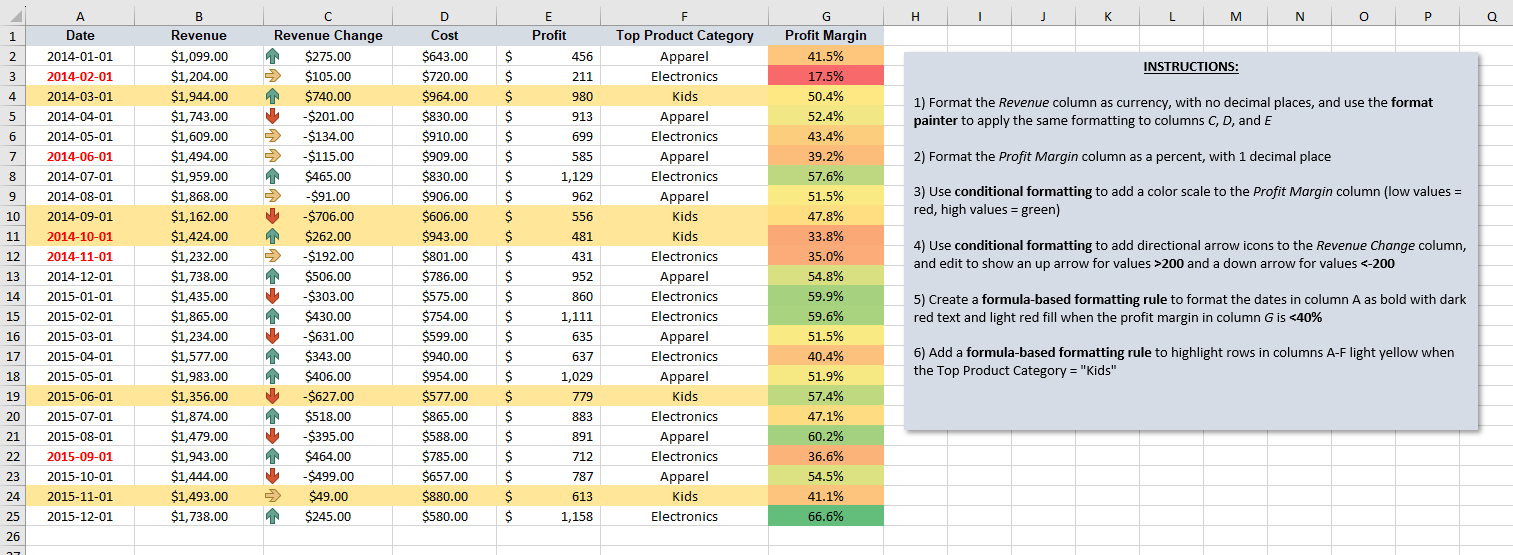Select row 1 header number
Image resolution: width=1513 pixels, height=555 pixels.
(12, 36)
